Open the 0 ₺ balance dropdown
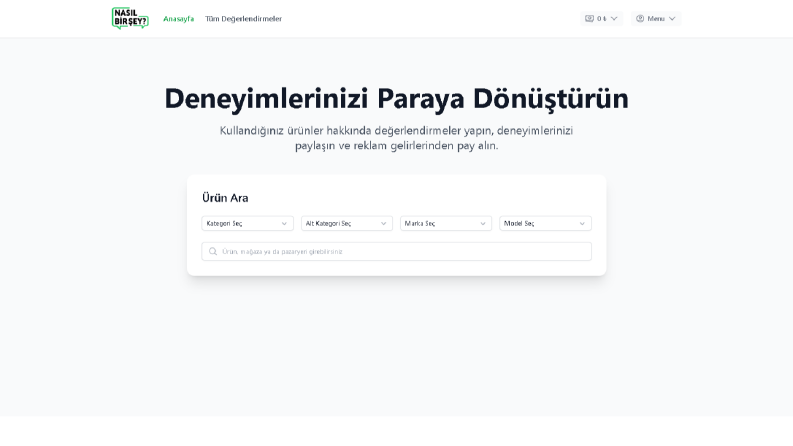The image size is (793, 446). (x=601, y=19)
